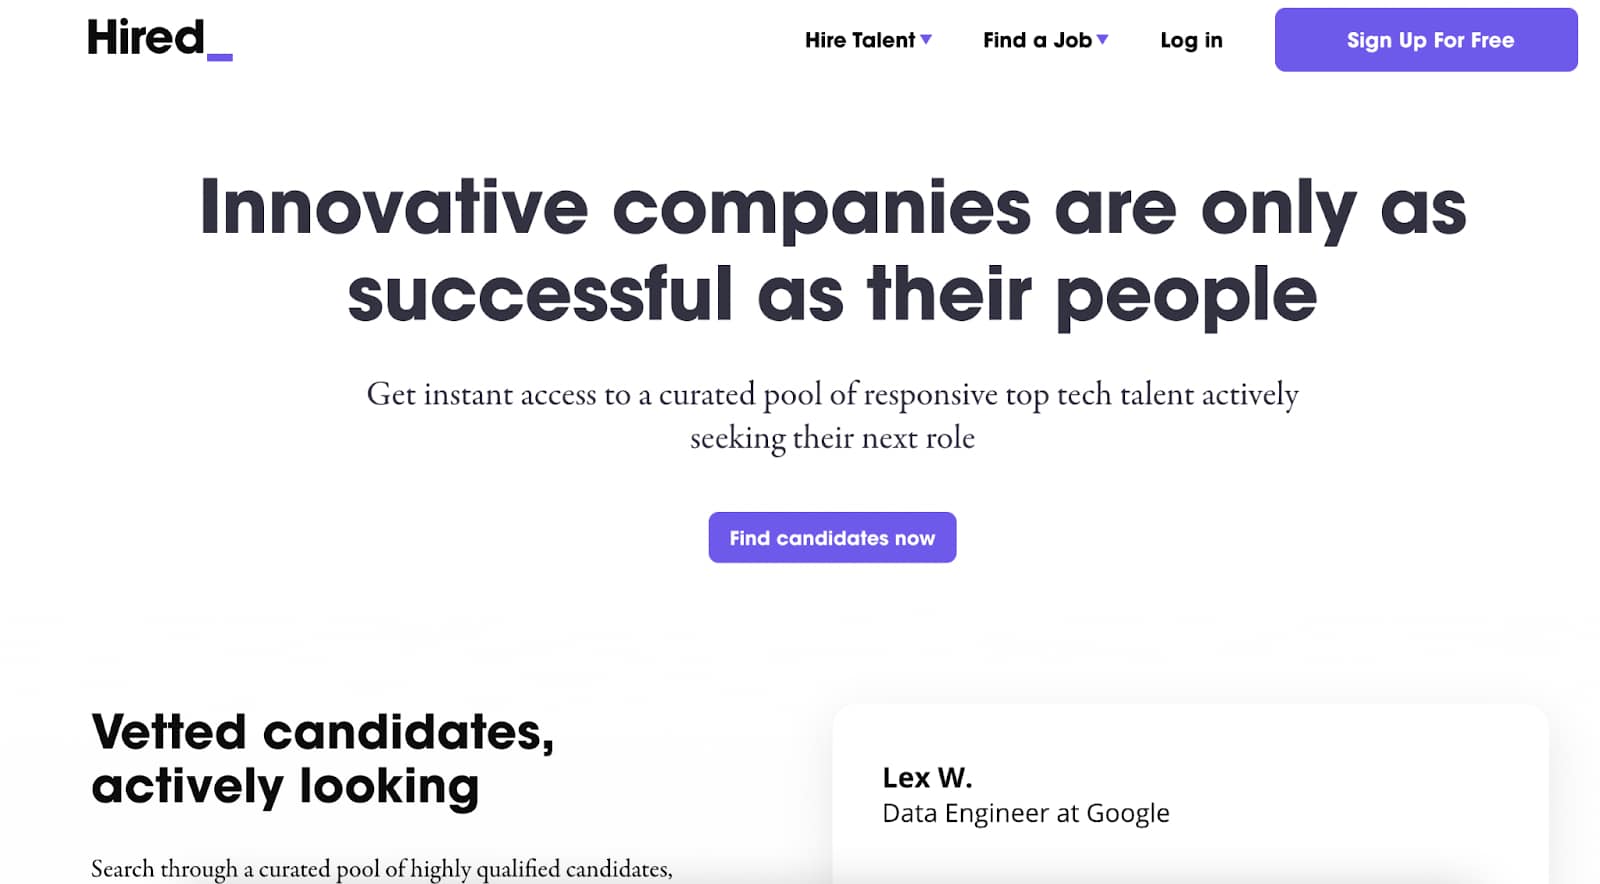Click the Sign Up For Free button
Image resolution: width=1600 pixels, height=884 pixels.
click(1426, 40)
